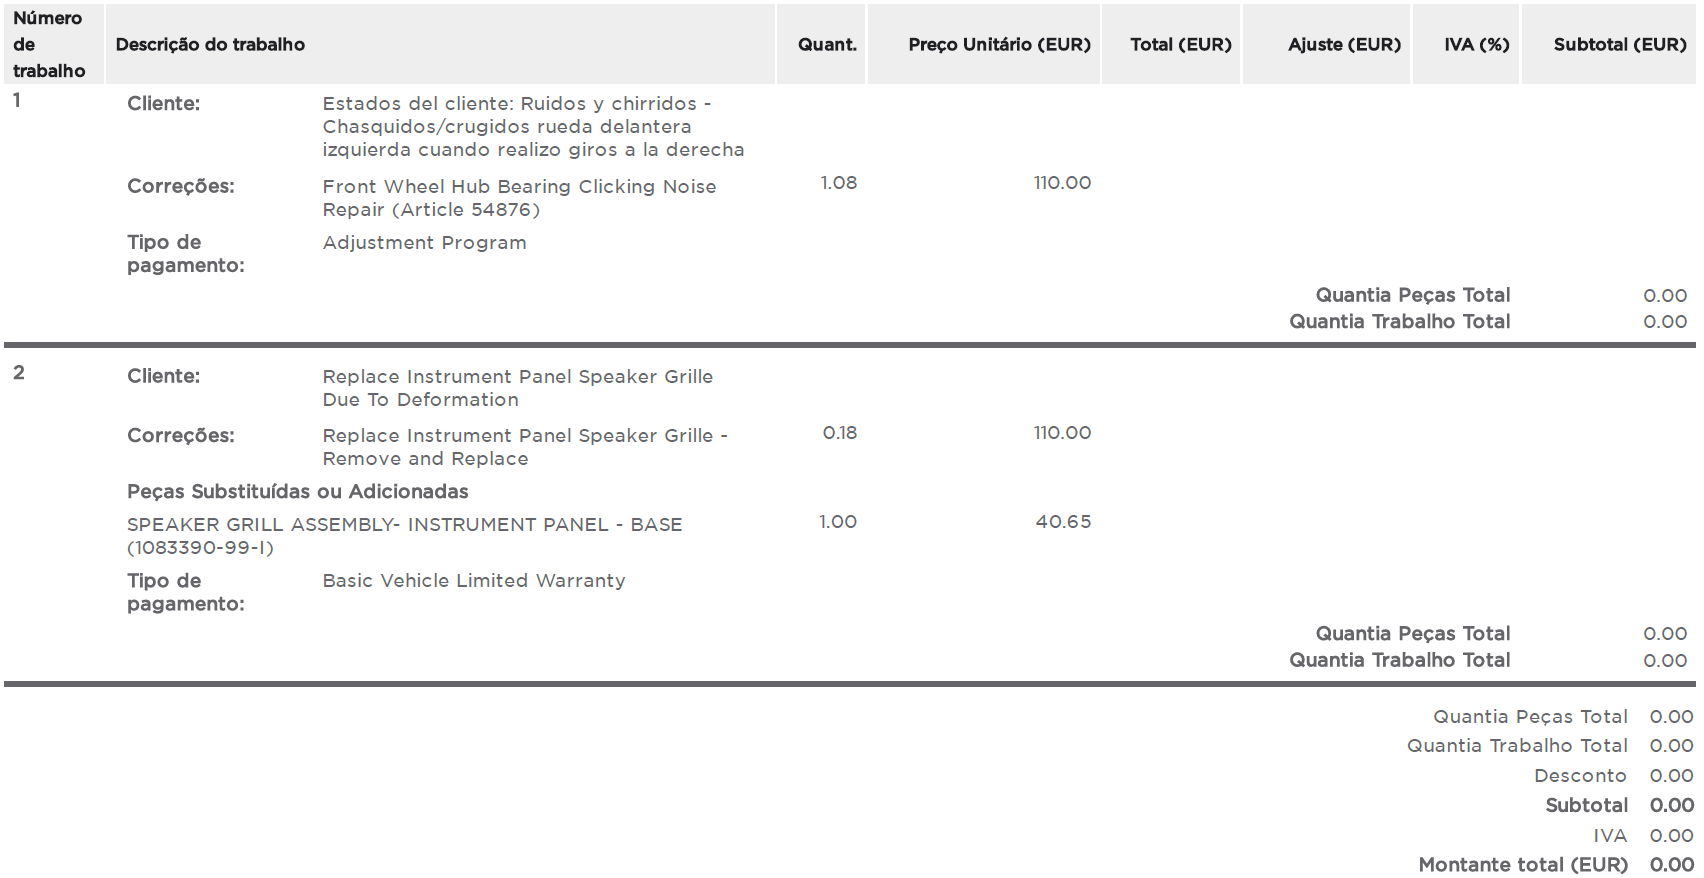This screenshot has height=878, width=1704.
Task: Click the 'Preço Unitário (EUR)' header
Action: (x=999, y=45)
